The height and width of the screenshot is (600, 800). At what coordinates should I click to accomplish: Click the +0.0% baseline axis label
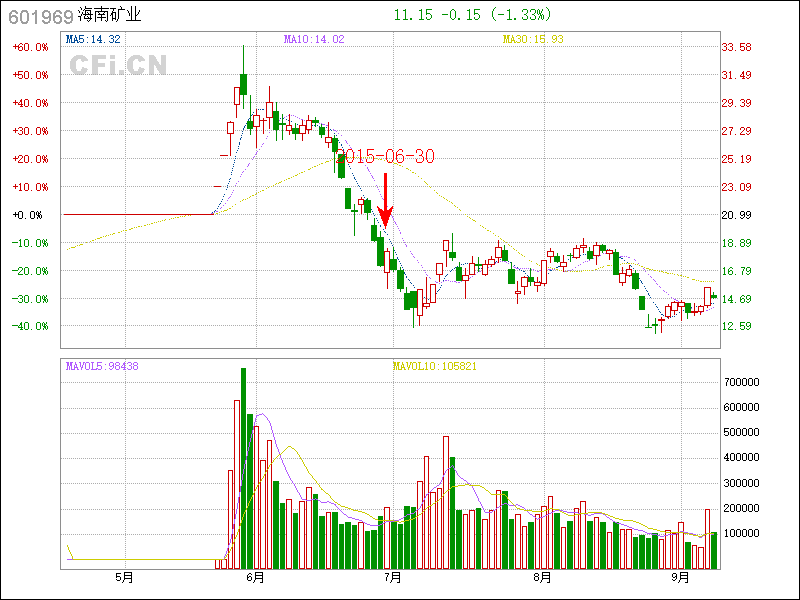pyautogui.click(x=27, y=215)
